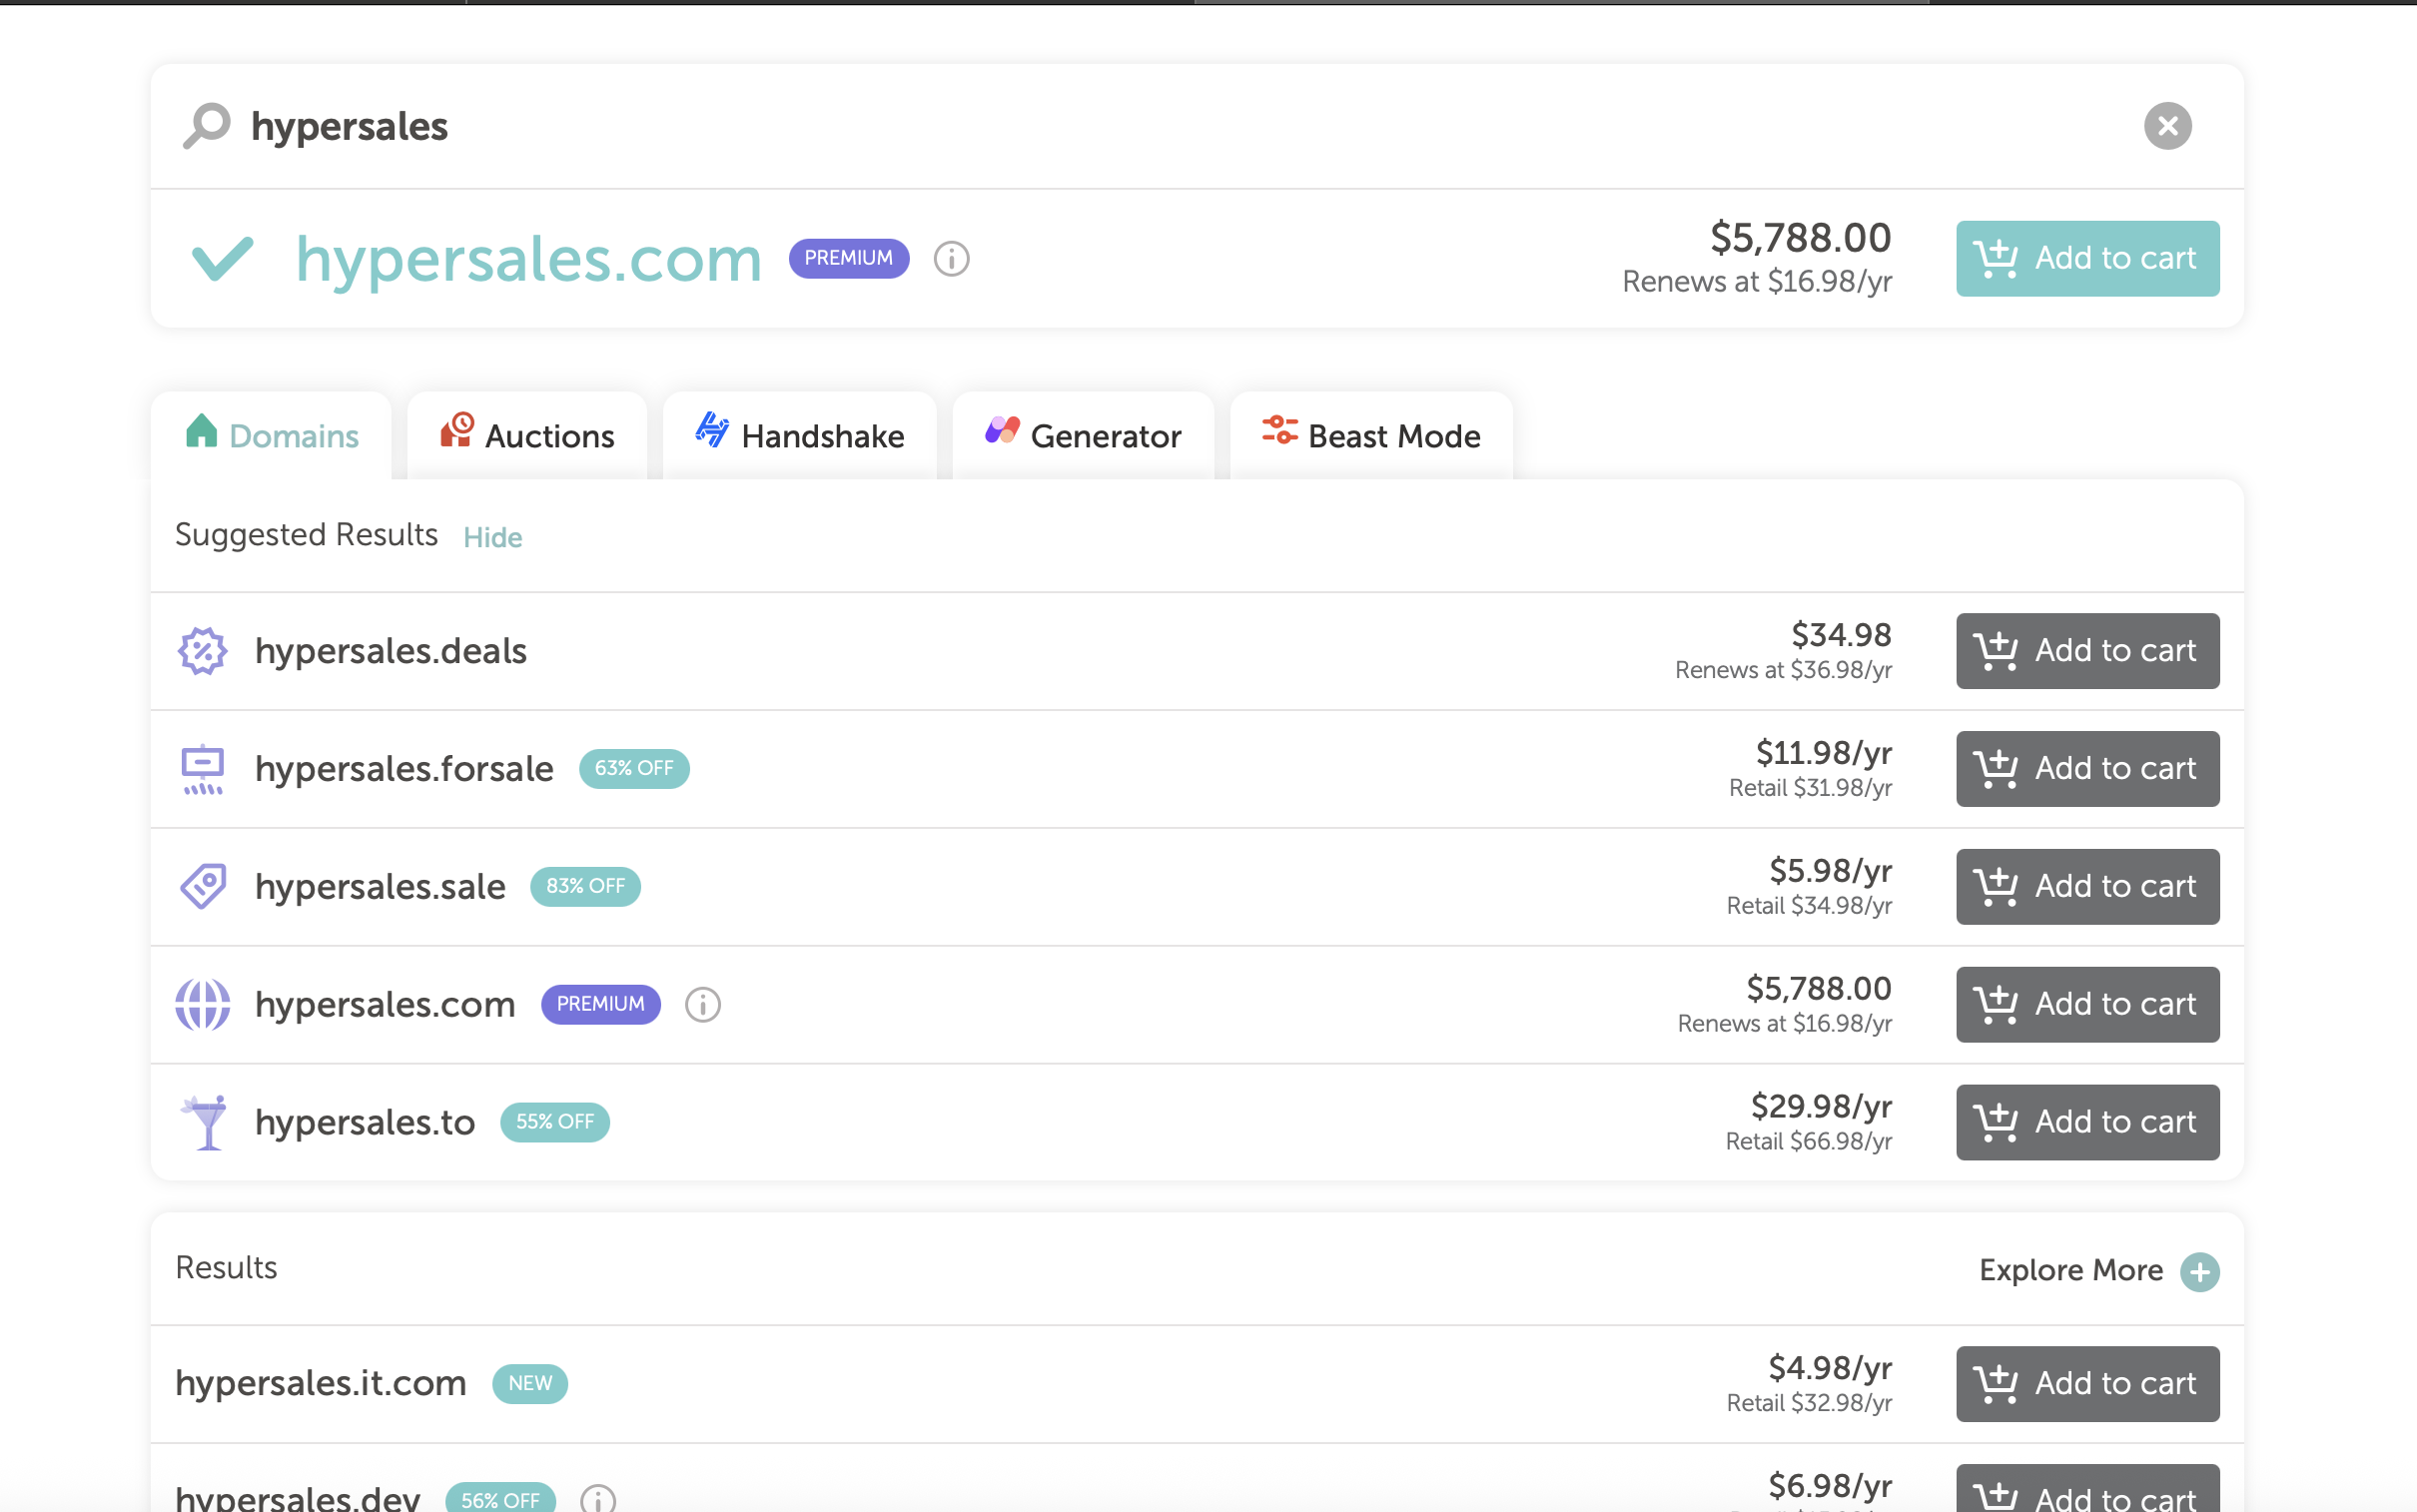
Task: Click the globe icon beside hypersales.com
Action: (202, 1004)
